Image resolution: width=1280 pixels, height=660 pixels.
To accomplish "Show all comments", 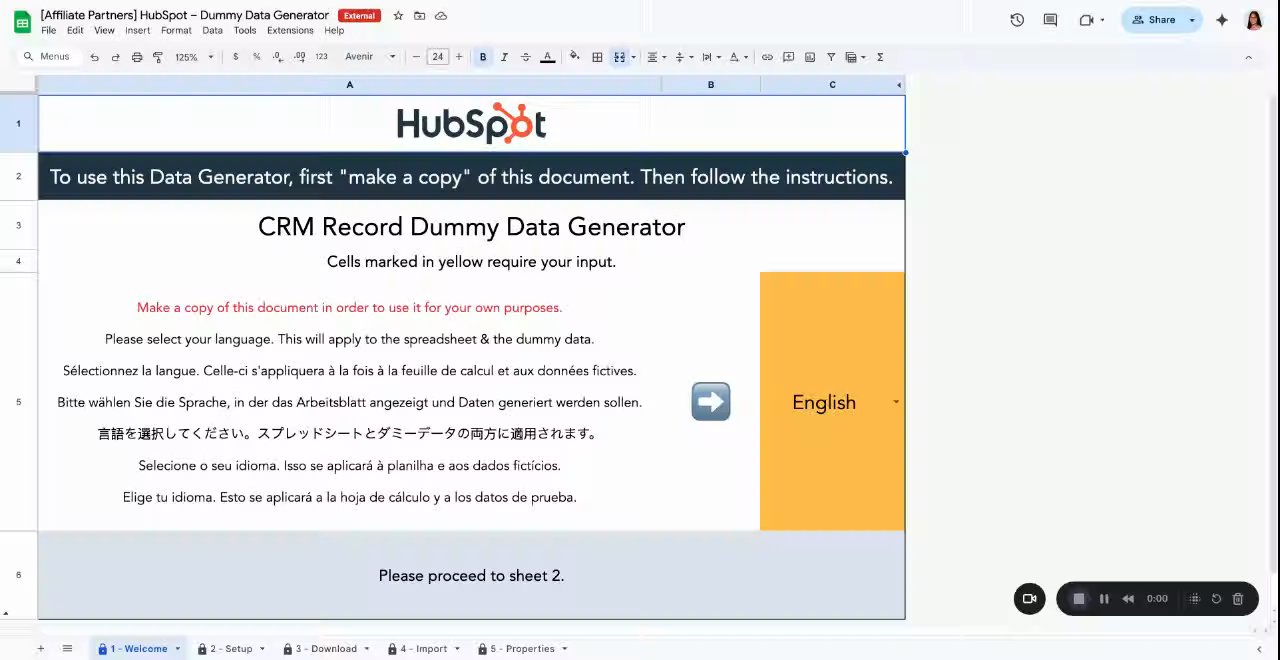I will pos(1050,20).
